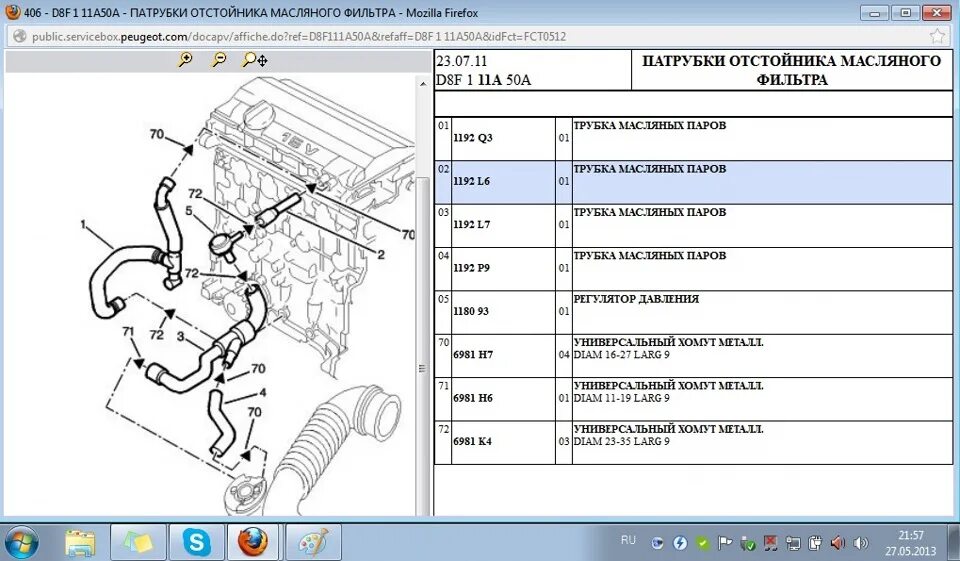Click the green checkmark tray icon
Viewport: 960px width, 561px height.
[703, 543]
